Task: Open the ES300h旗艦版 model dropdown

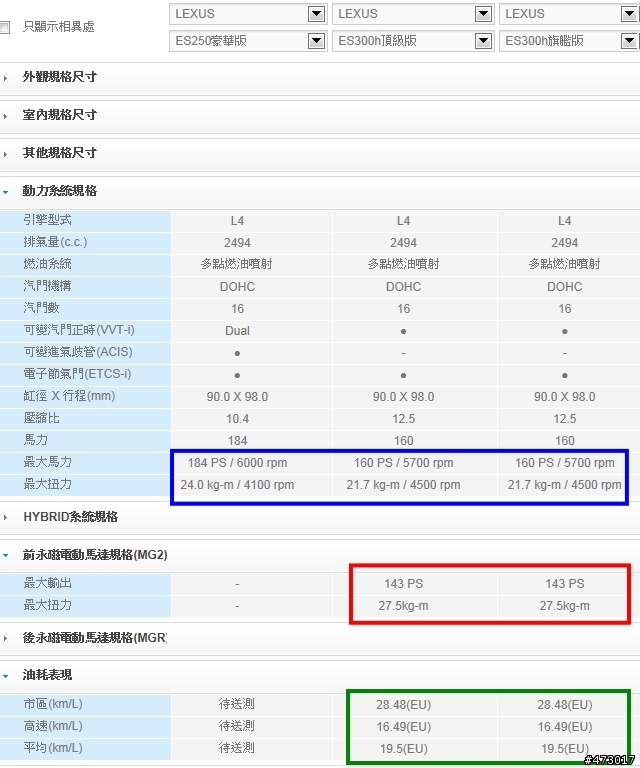Action: [x=569, y=41]
